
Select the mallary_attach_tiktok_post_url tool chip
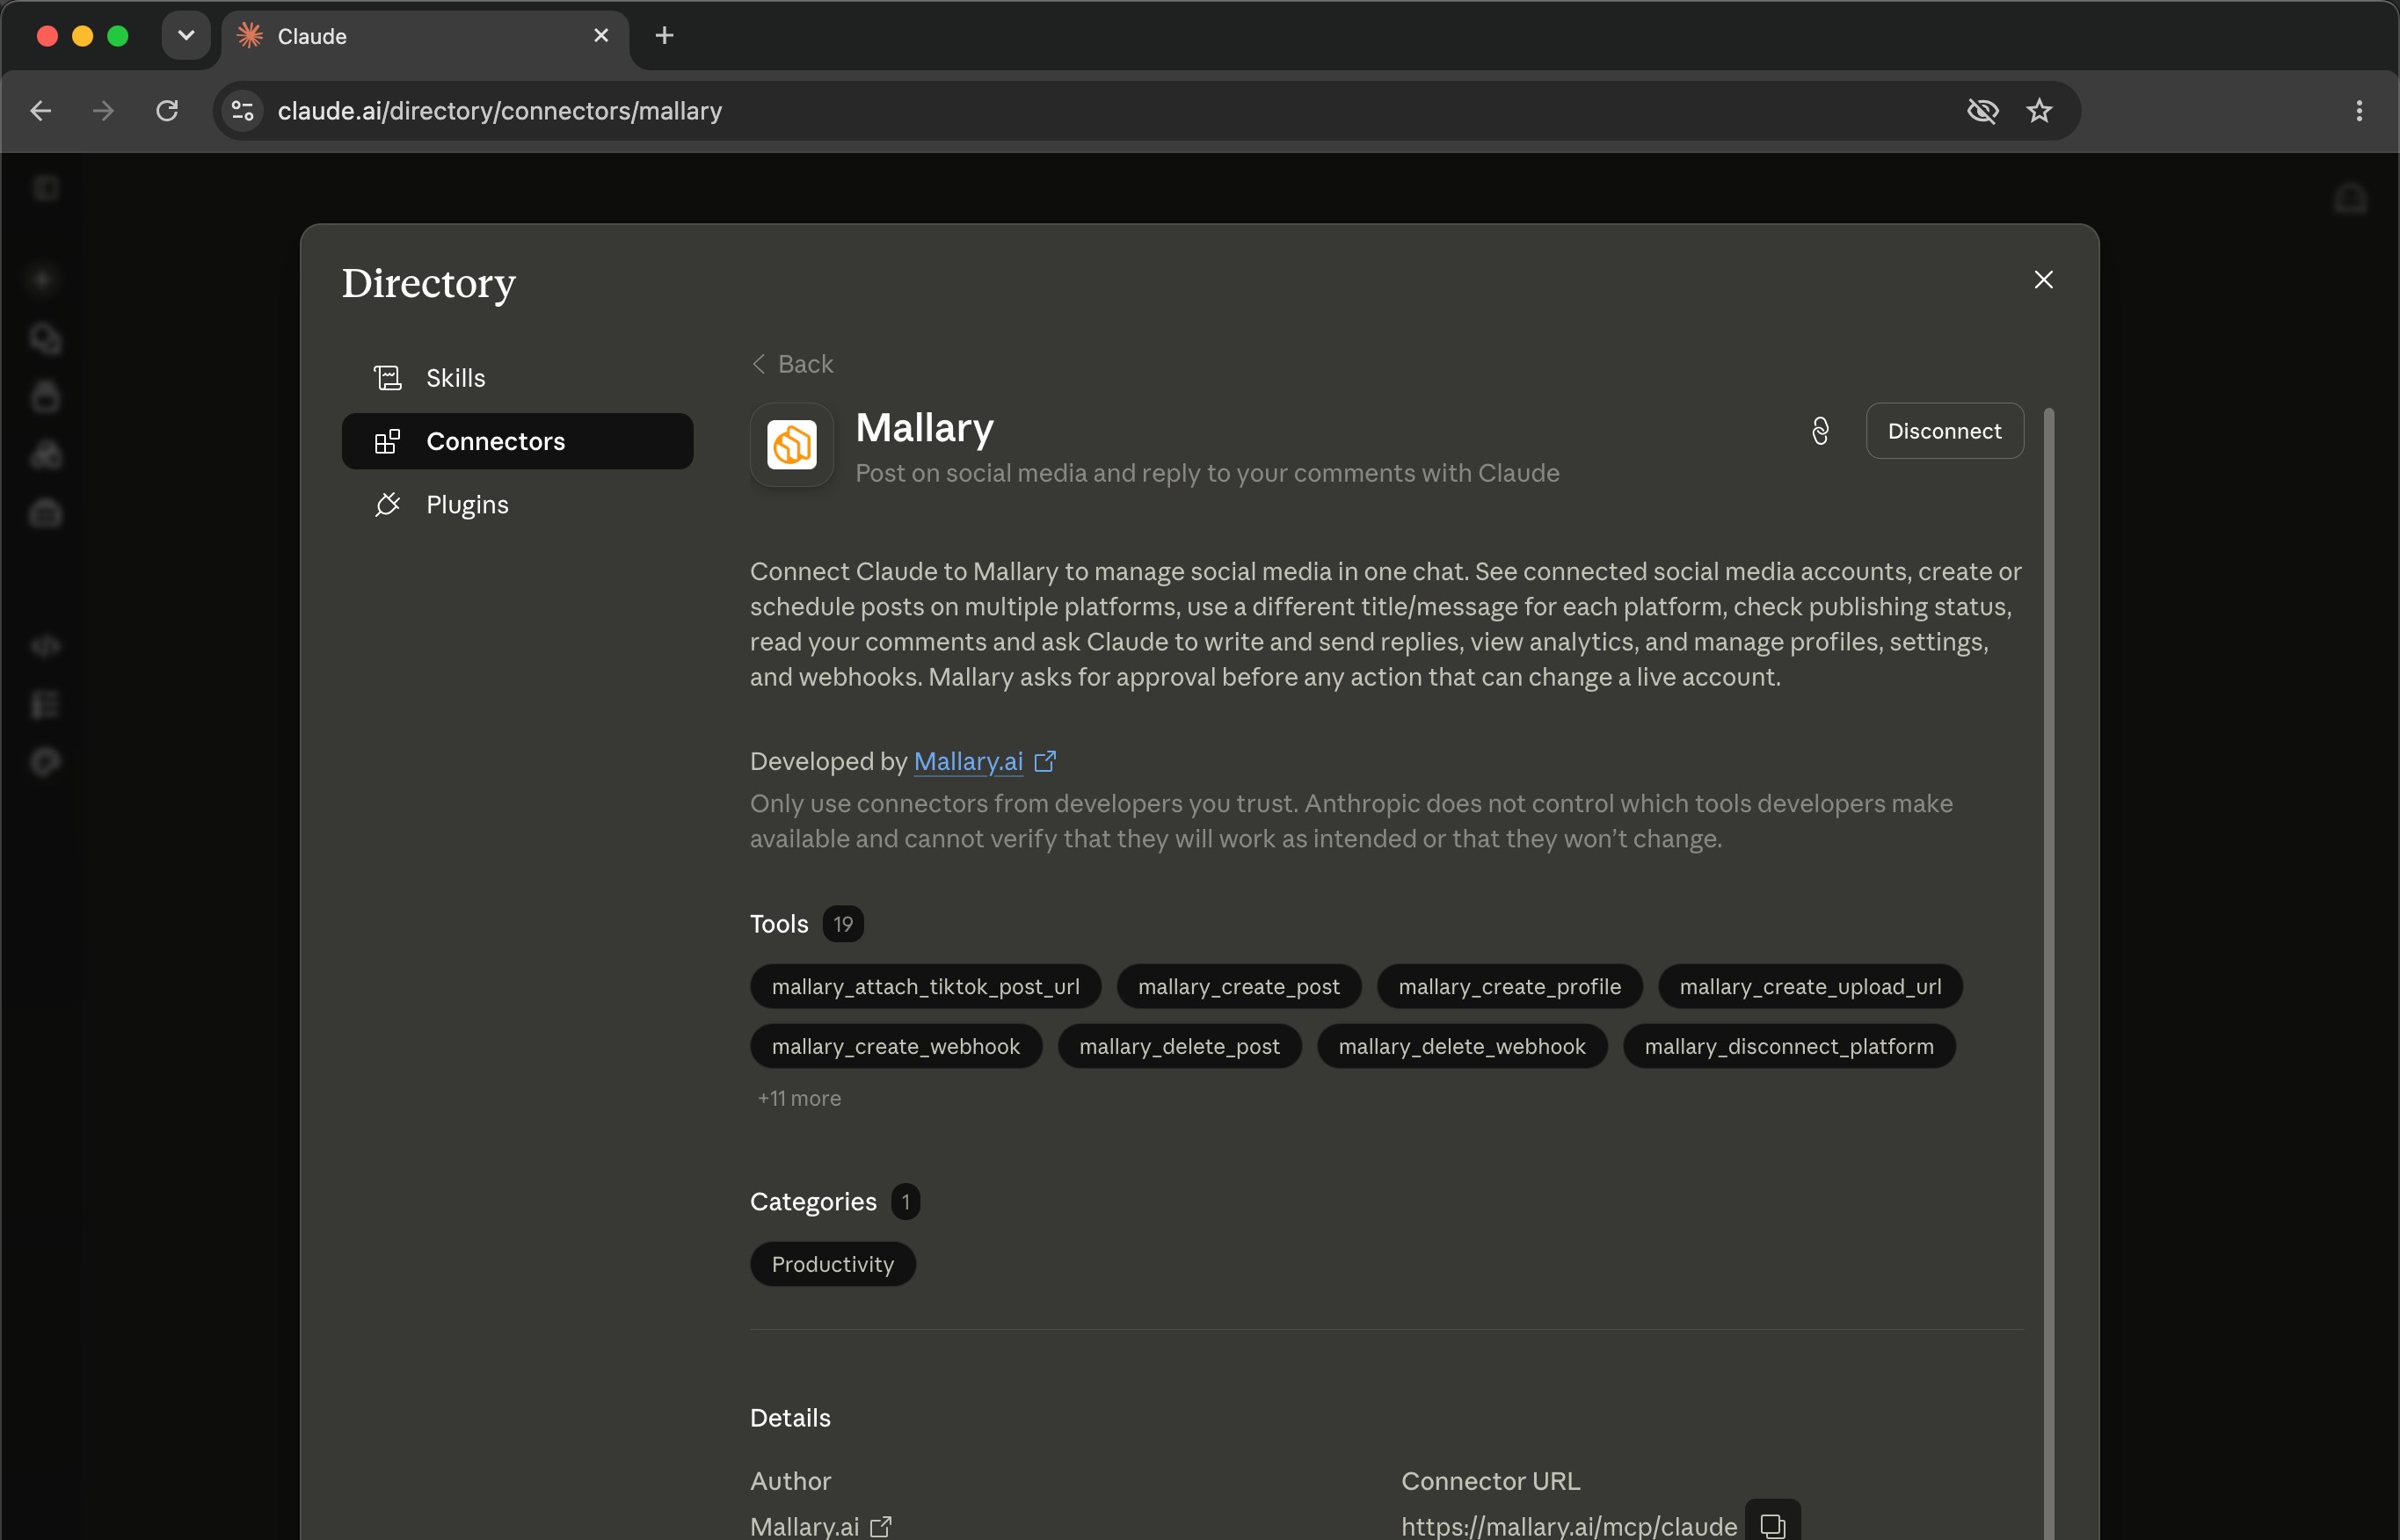click(x=925, y=987)
